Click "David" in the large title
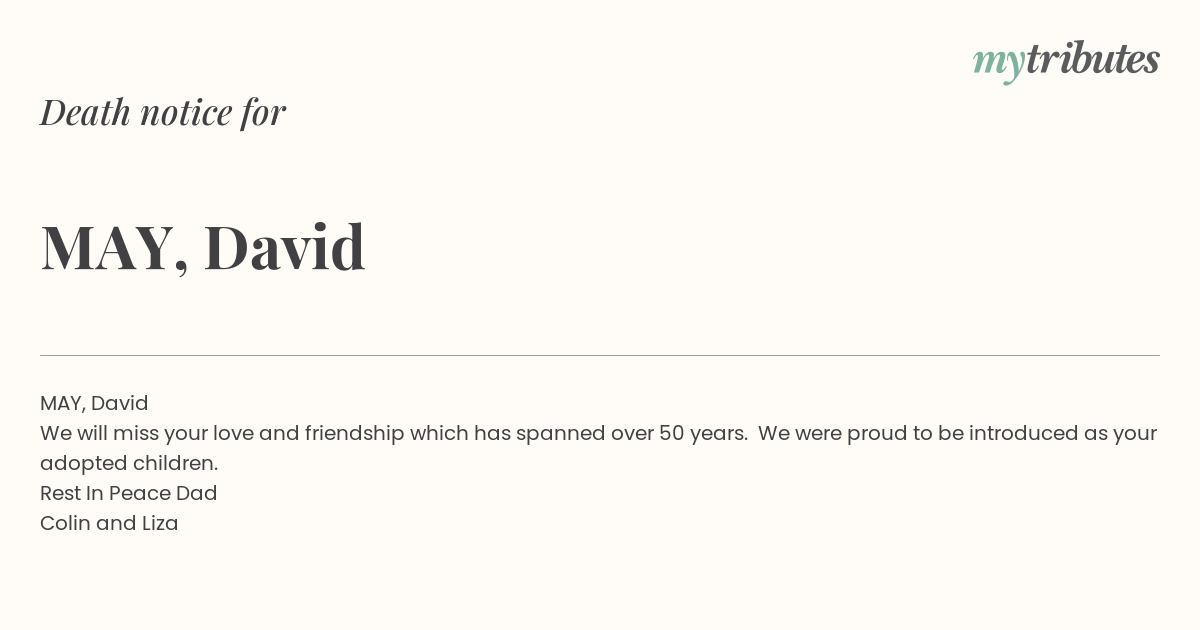 click(x=285, y=247)
